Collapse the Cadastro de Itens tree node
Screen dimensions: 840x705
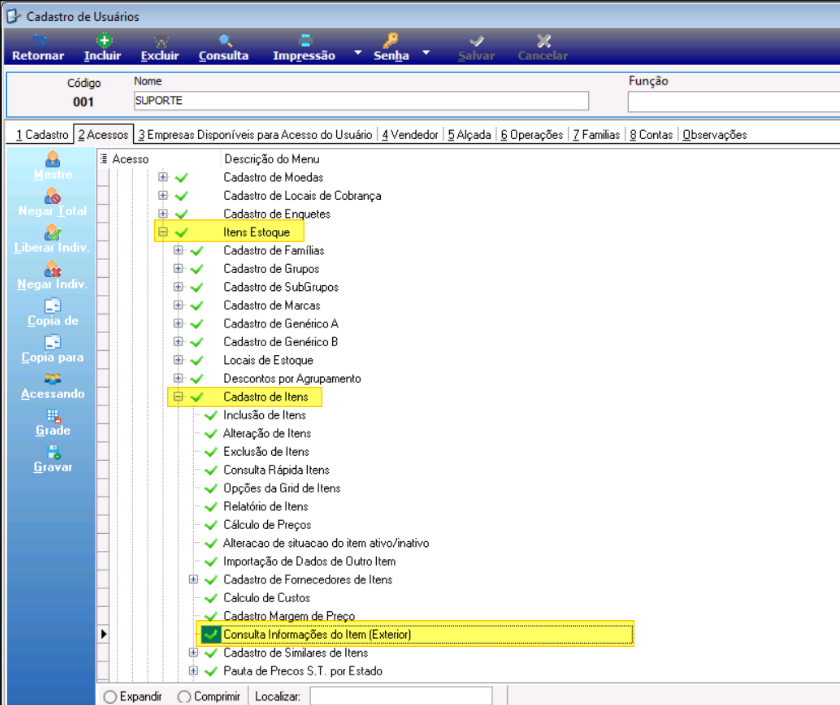click(178, 396)
